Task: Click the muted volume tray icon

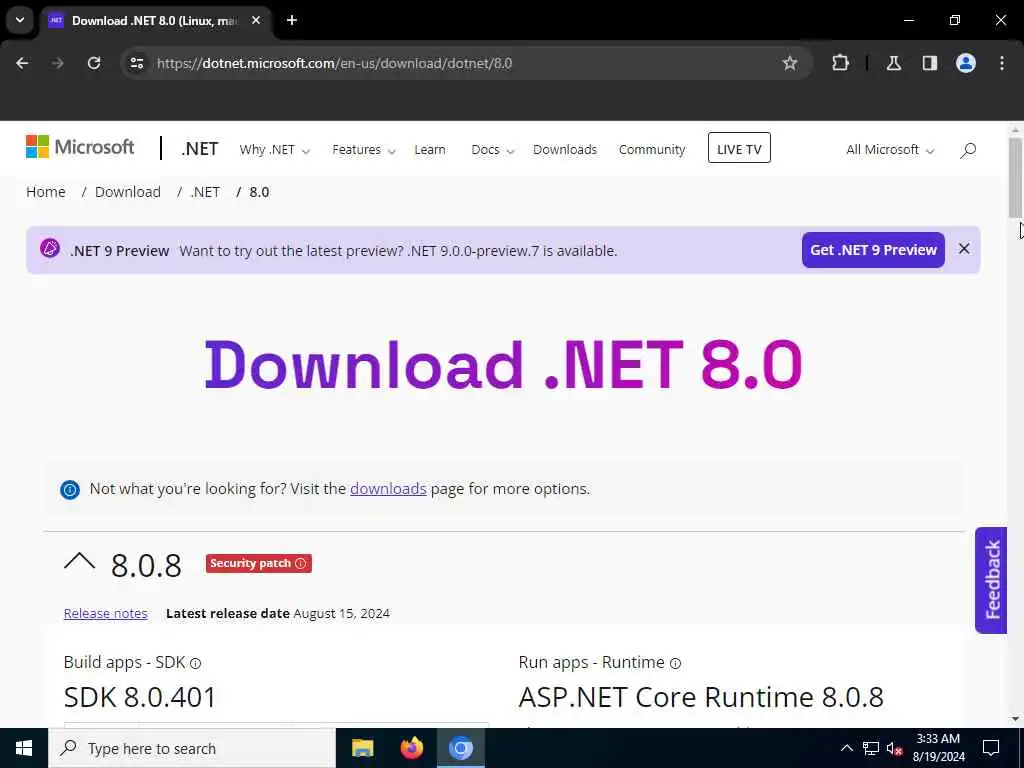Action: point(895,748)
